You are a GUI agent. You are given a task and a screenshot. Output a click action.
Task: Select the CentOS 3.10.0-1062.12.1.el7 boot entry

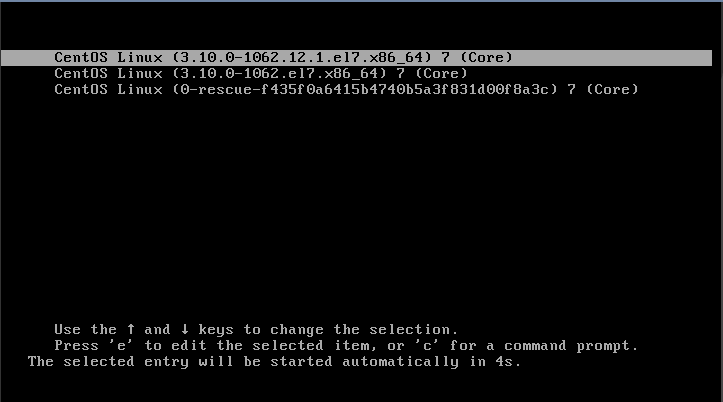click(356, 58)
